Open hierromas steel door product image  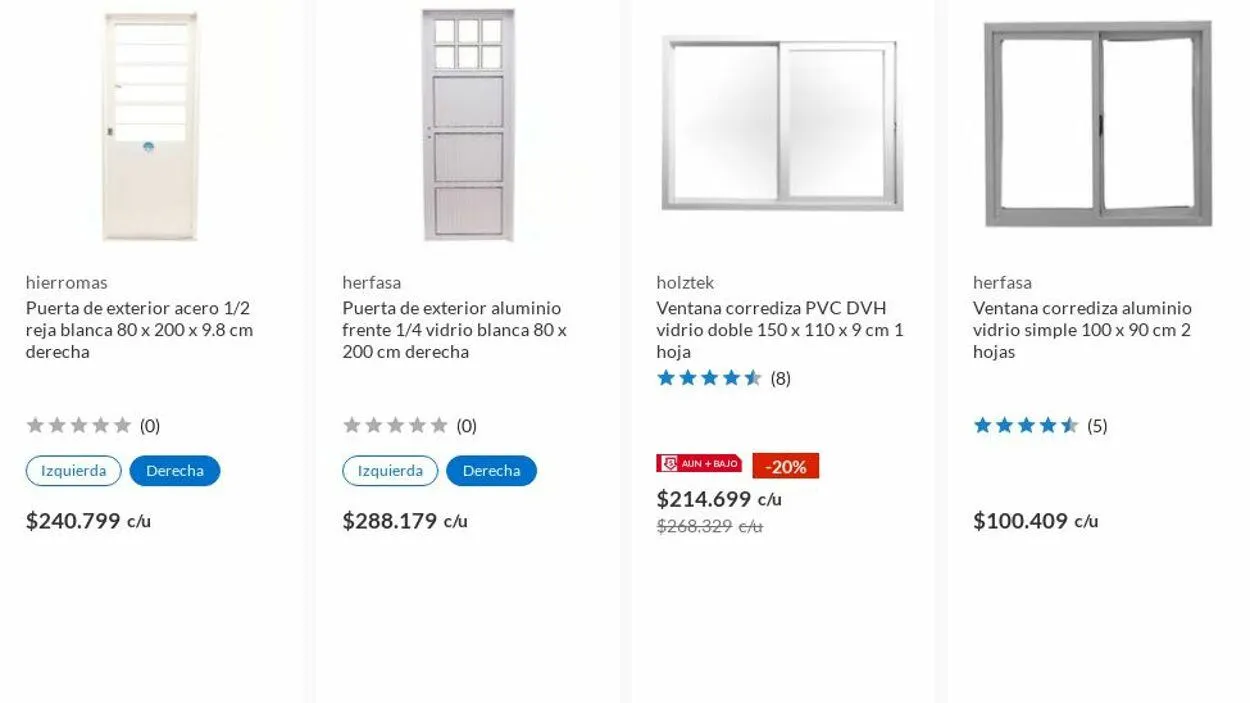point(150,127)
